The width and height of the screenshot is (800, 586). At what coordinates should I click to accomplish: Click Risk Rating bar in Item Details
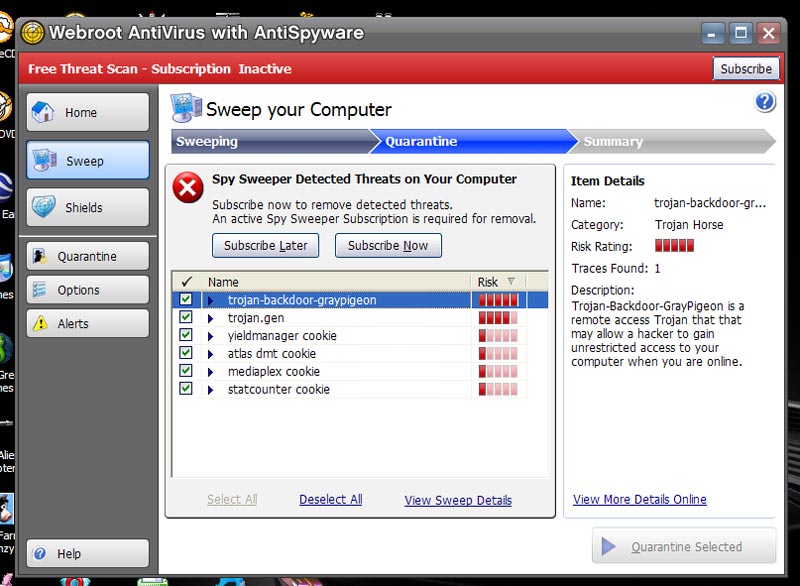pyautogui.click(x=674, y=246)
